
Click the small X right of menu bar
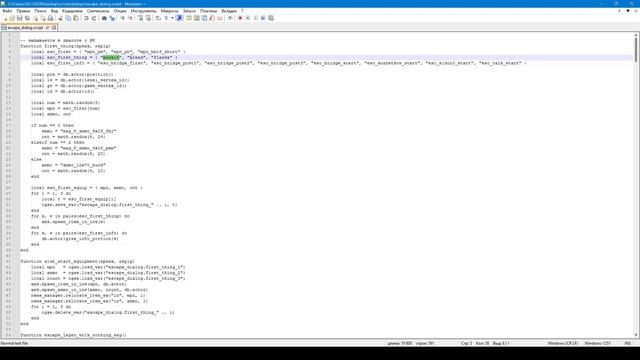636,11
